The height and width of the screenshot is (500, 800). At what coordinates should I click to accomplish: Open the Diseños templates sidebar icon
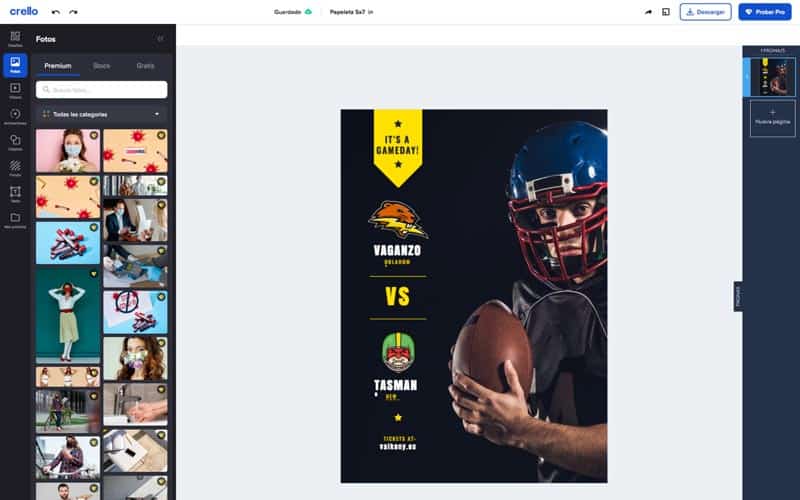tap(15, 39)
